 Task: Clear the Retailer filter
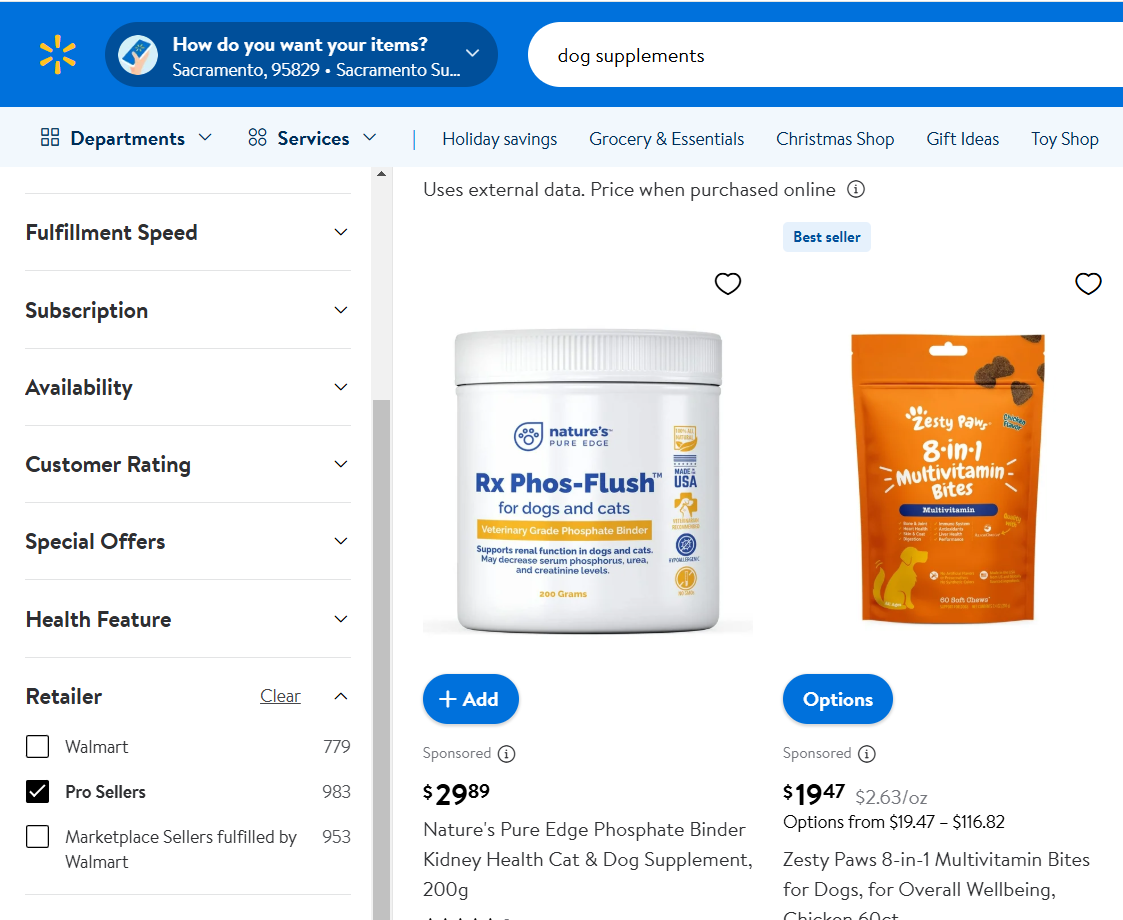coord(280,696)
